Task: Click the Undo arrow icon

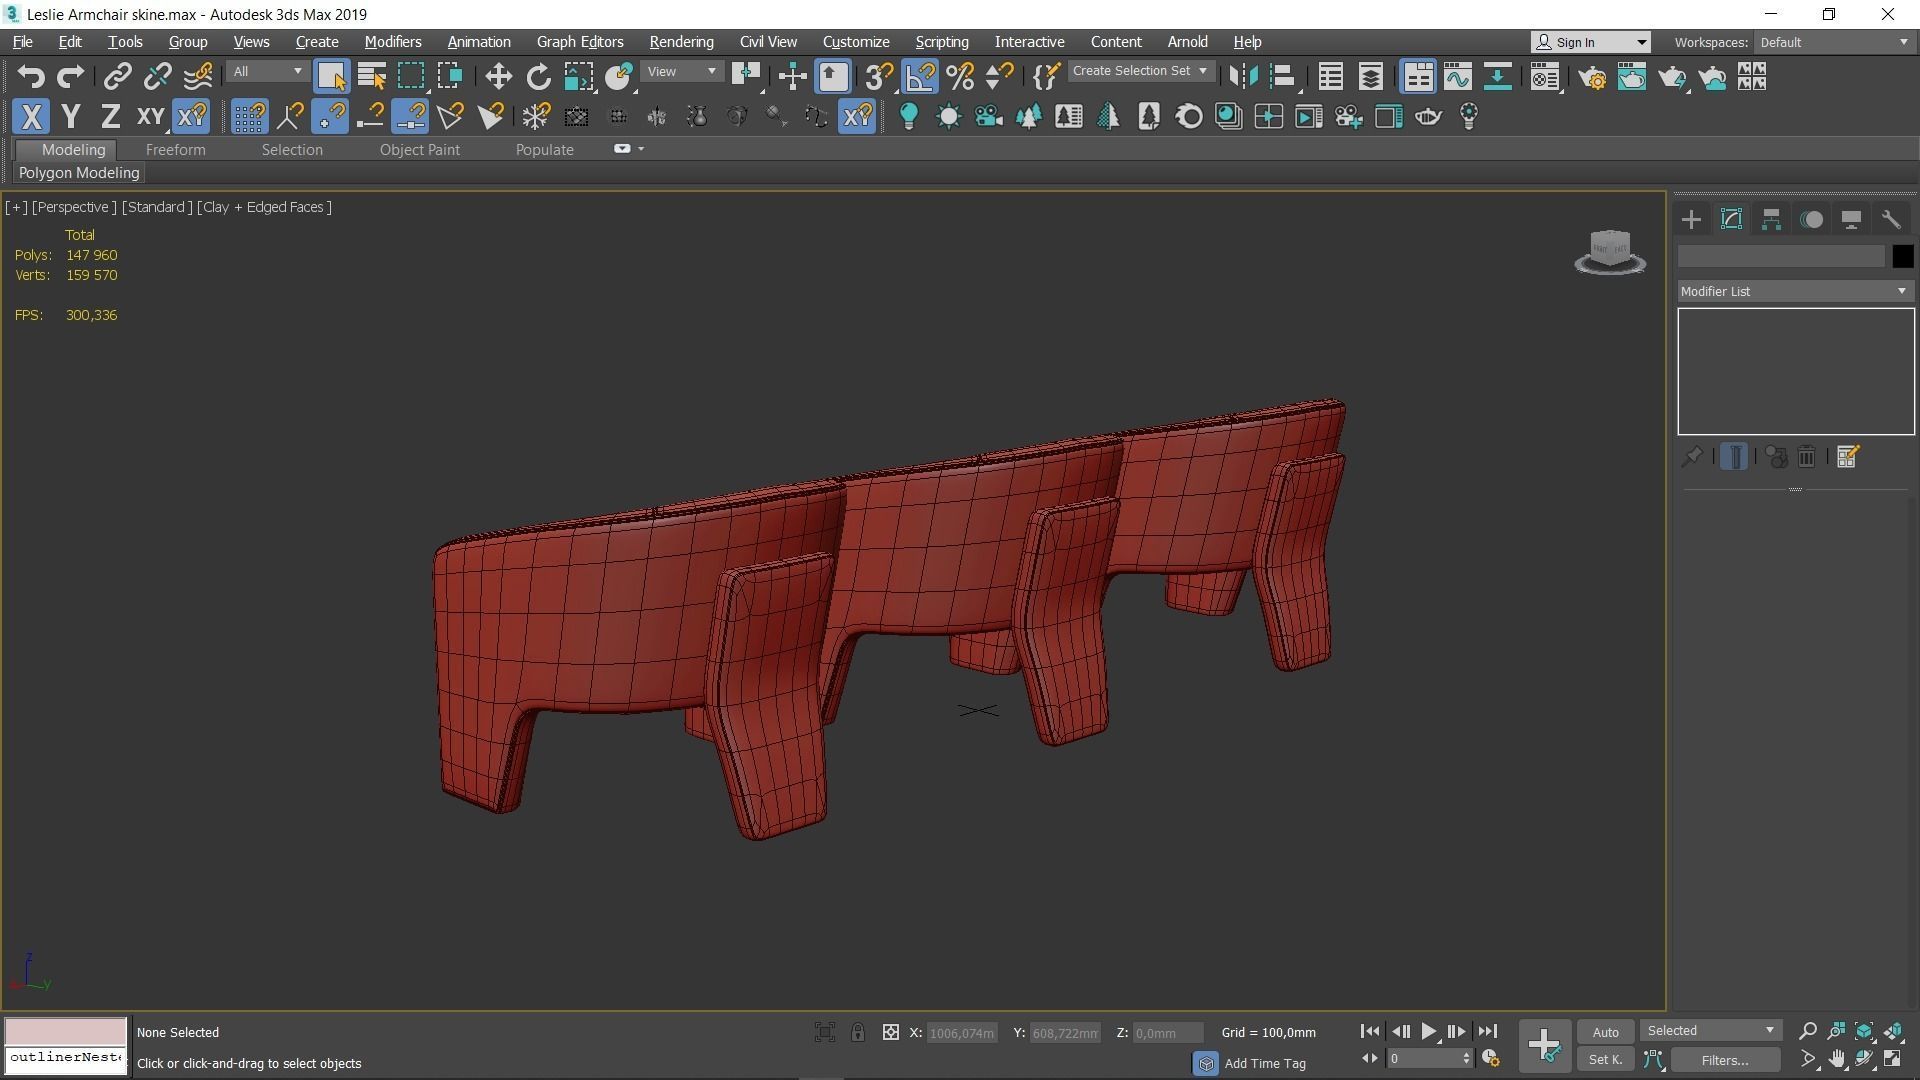Action: pyautogui.click(x=31, y=77)
